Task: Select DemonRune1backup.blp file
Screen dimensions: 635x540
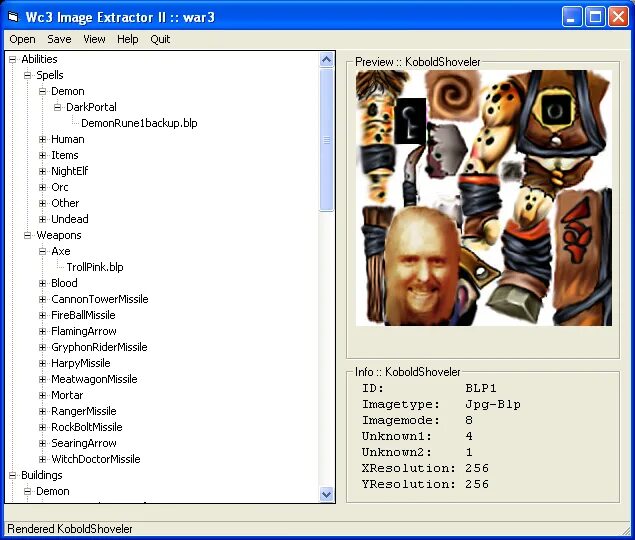Action: [x=139, y=123]
